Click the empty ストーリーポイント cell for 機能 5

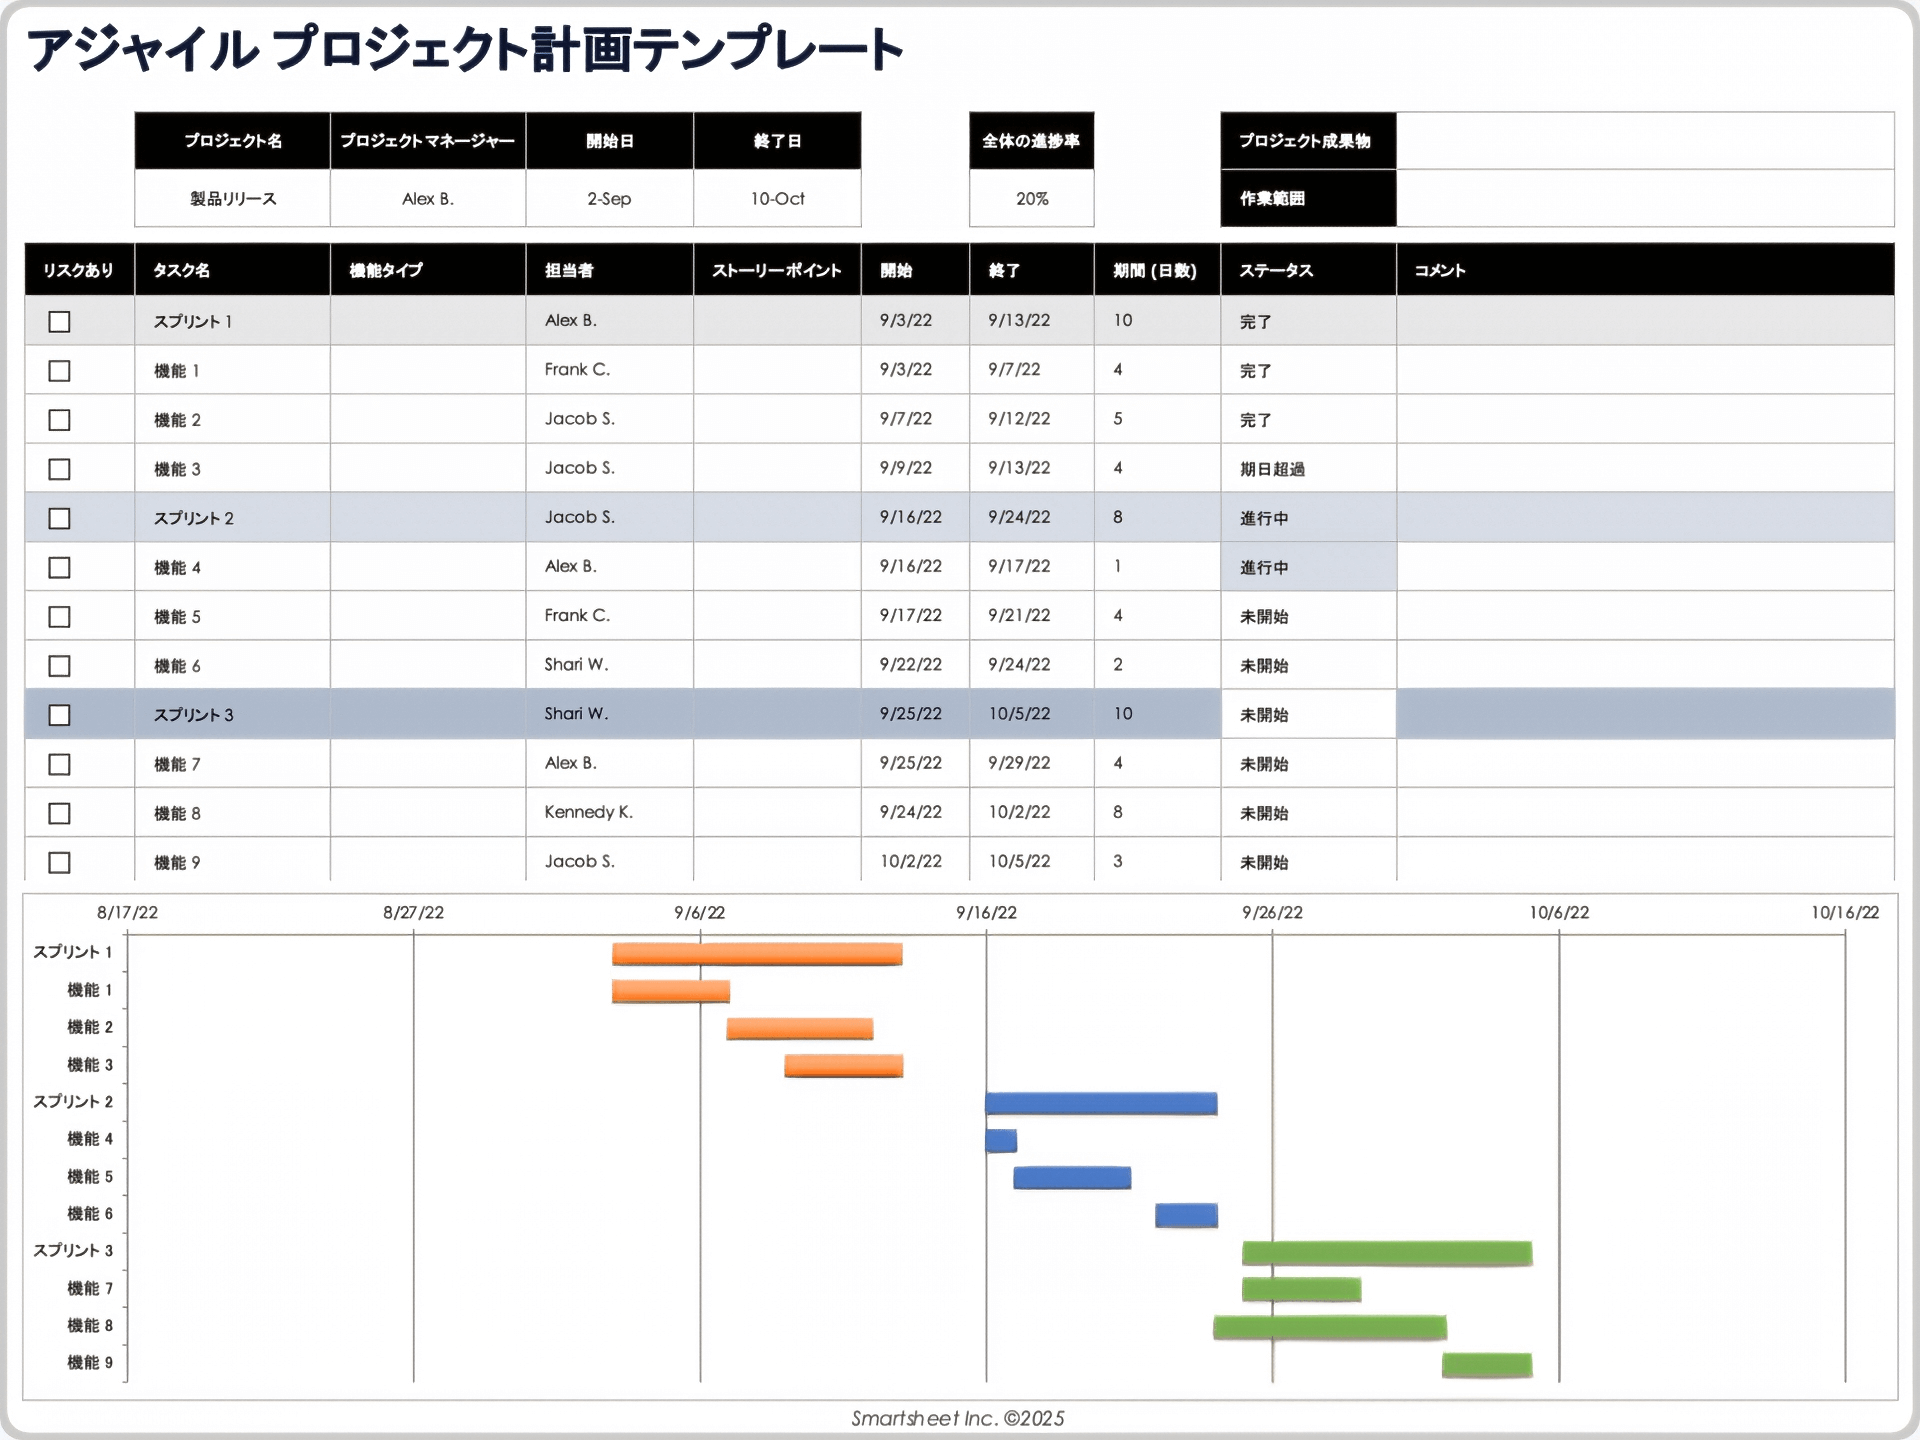coord(777,616)
